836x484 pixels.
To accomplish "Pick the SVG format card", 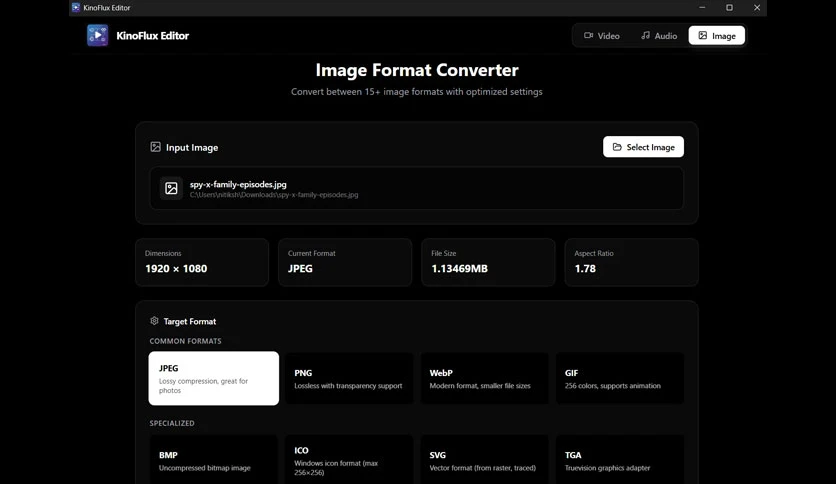I will pyautogui.click(x=485, y=461).
